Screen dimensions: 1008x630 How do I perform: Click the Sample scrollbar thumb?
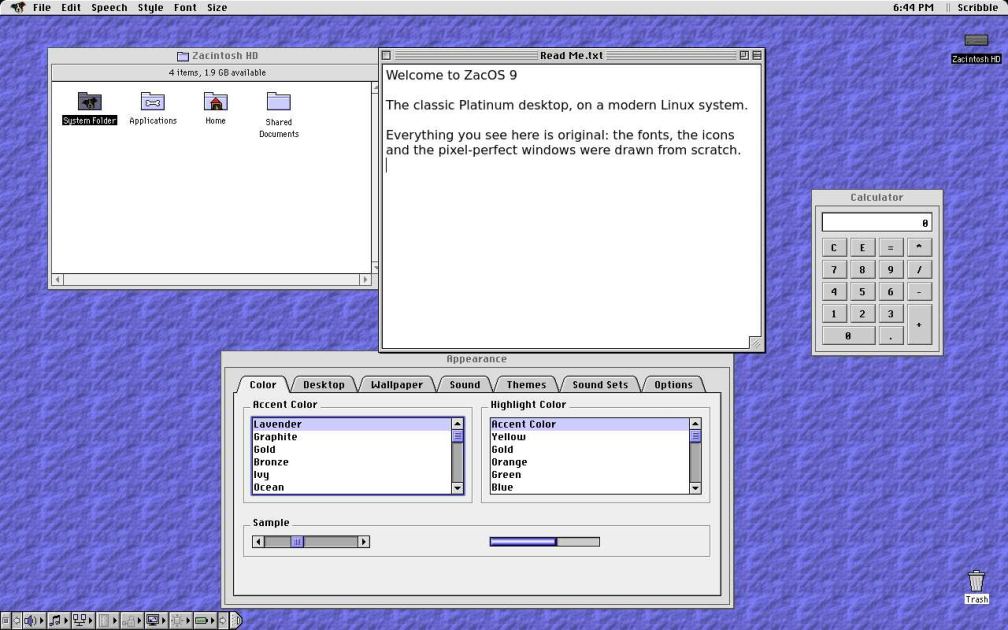[x=297, y=542]
